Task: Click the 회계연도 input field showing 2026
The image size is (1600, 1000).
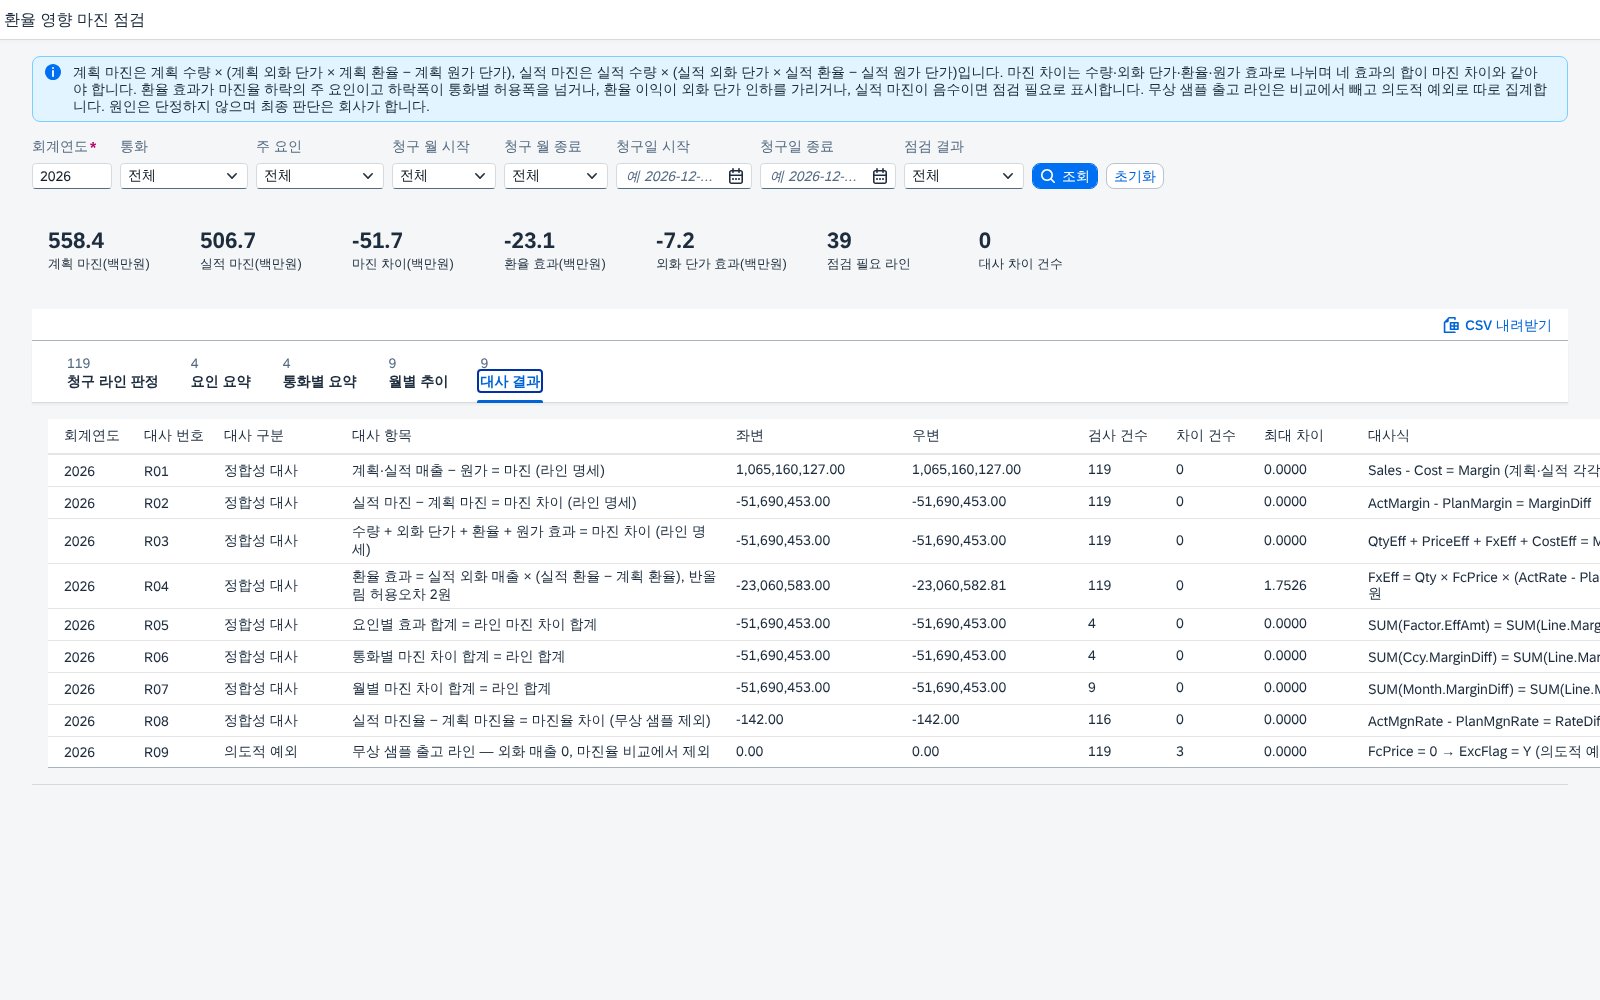Action: 72,176
